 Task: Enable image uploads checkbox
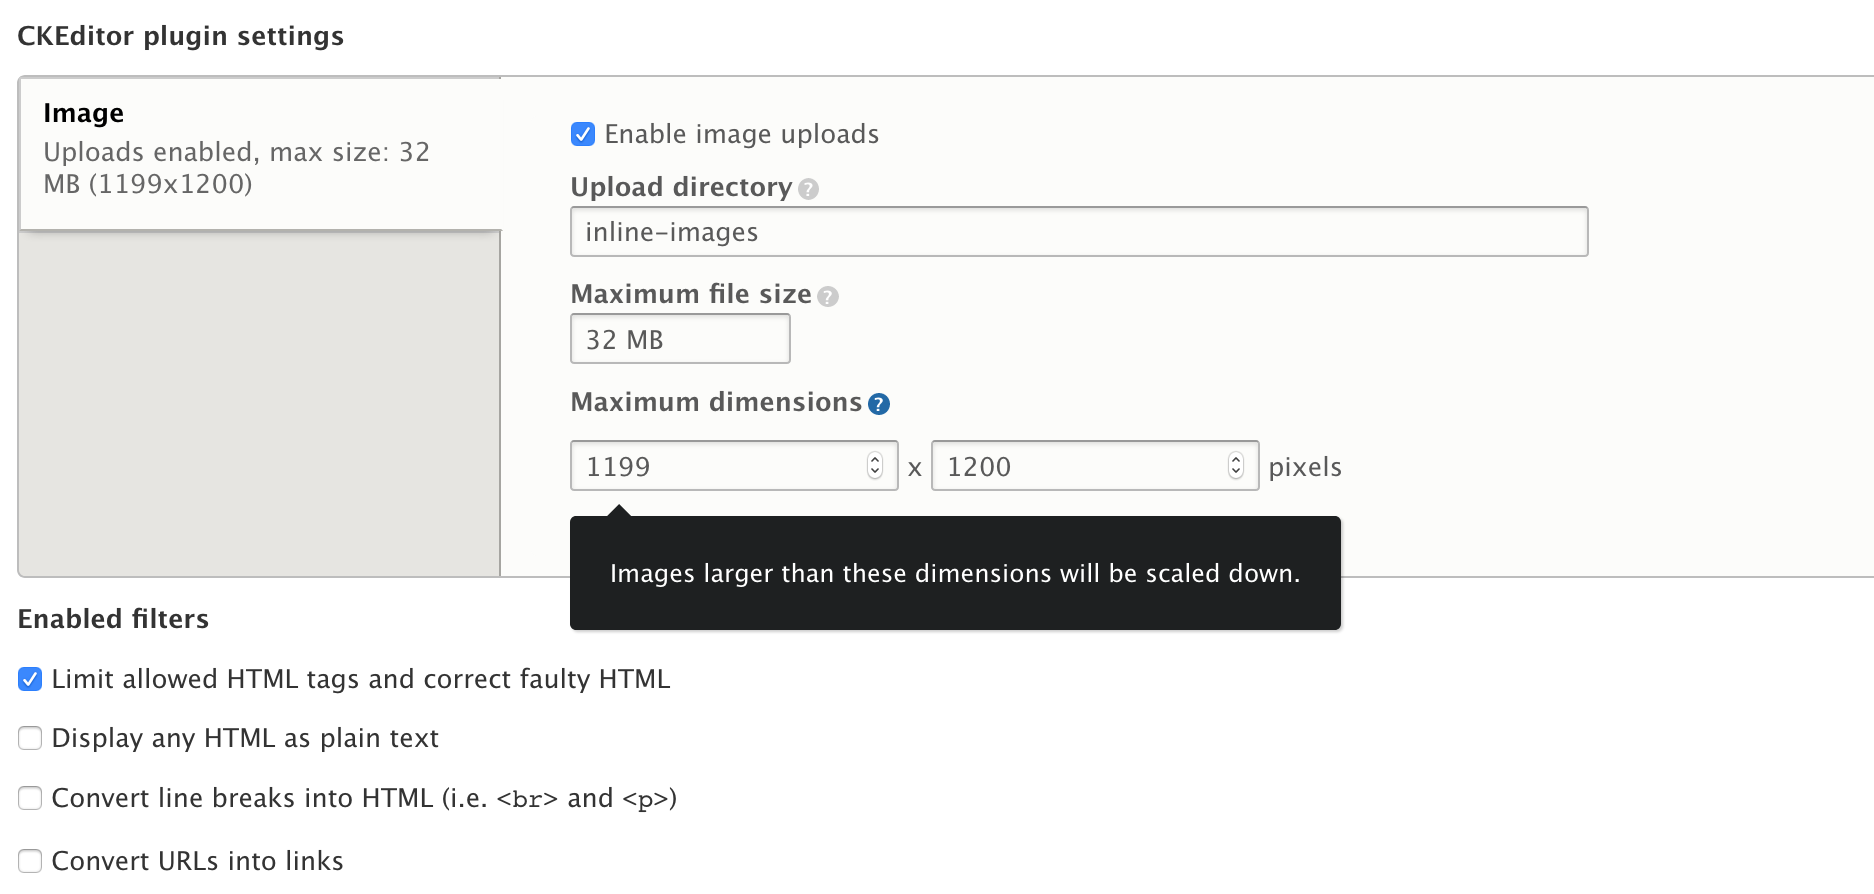(x=583, y=134)
